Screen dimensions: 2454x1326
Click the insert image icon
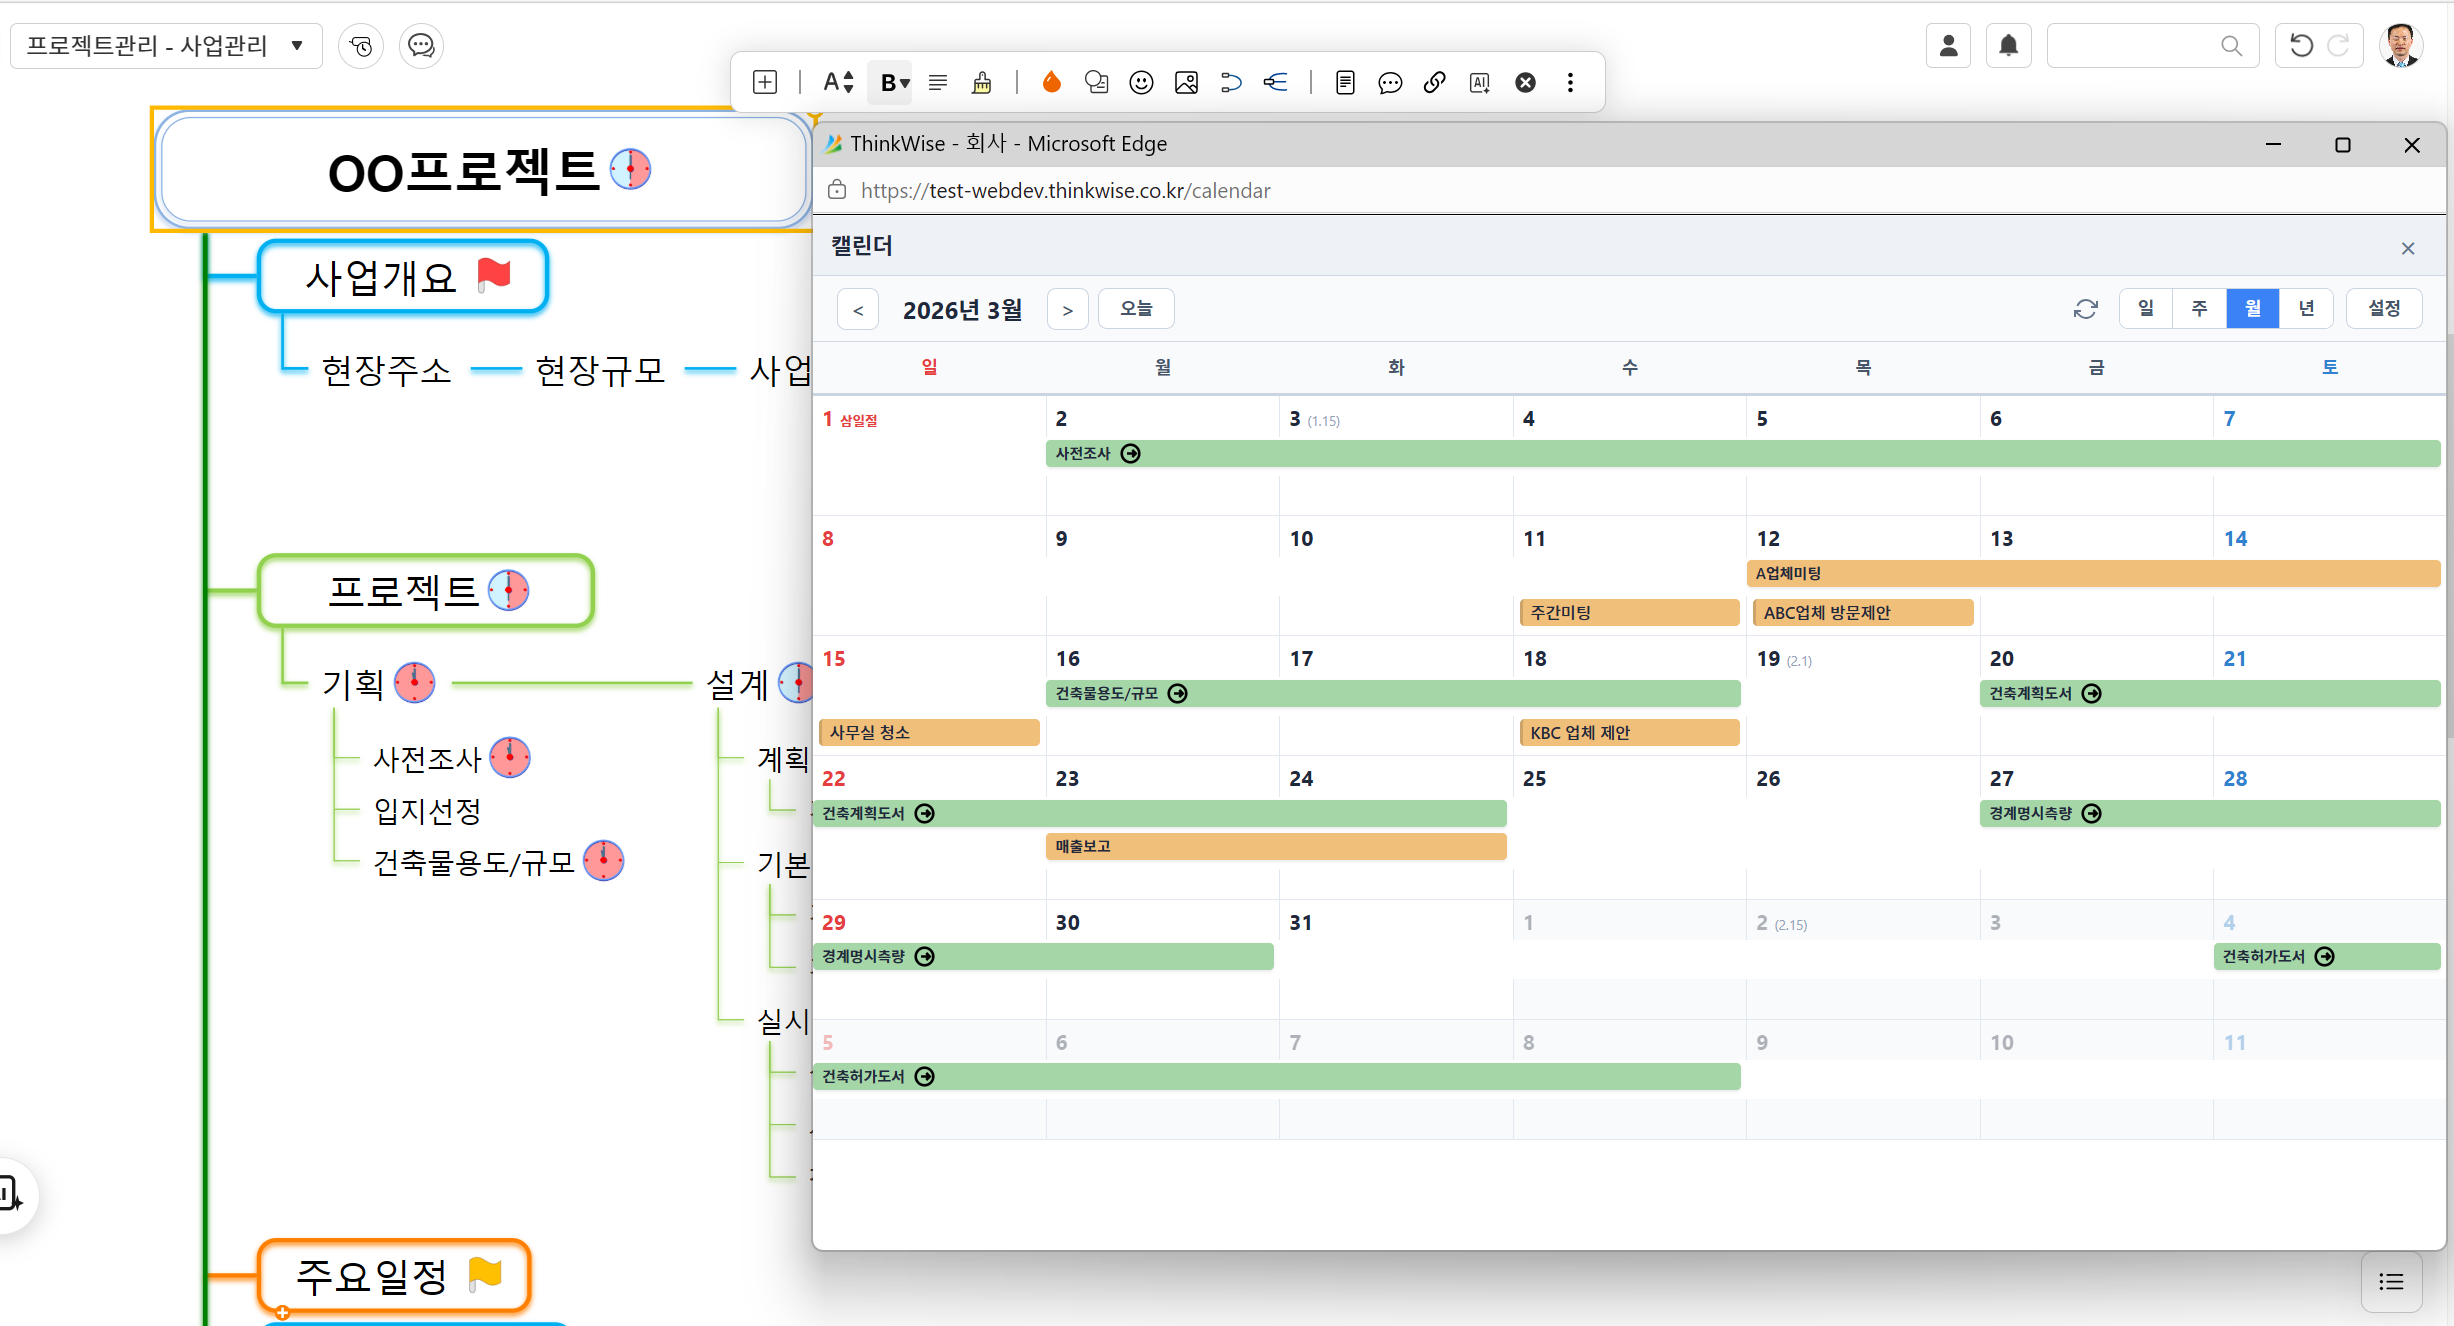coord(1186,83)
